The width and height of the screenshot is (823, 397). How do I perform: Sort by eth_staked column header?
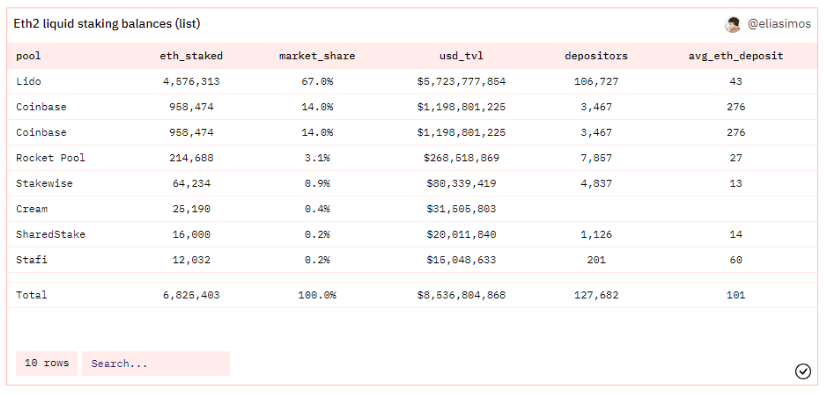[191, 56]
